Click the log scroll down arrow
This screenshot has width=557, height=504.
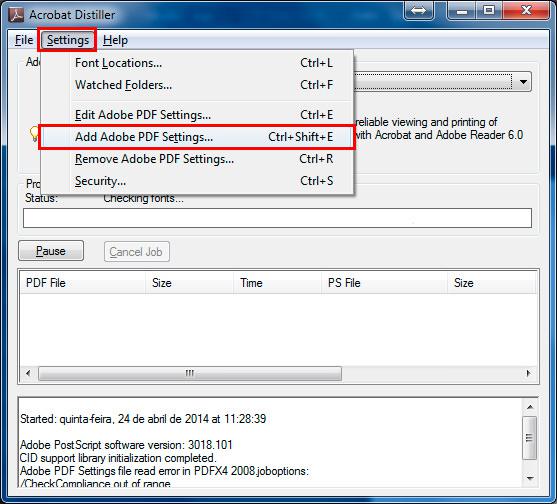530,478
